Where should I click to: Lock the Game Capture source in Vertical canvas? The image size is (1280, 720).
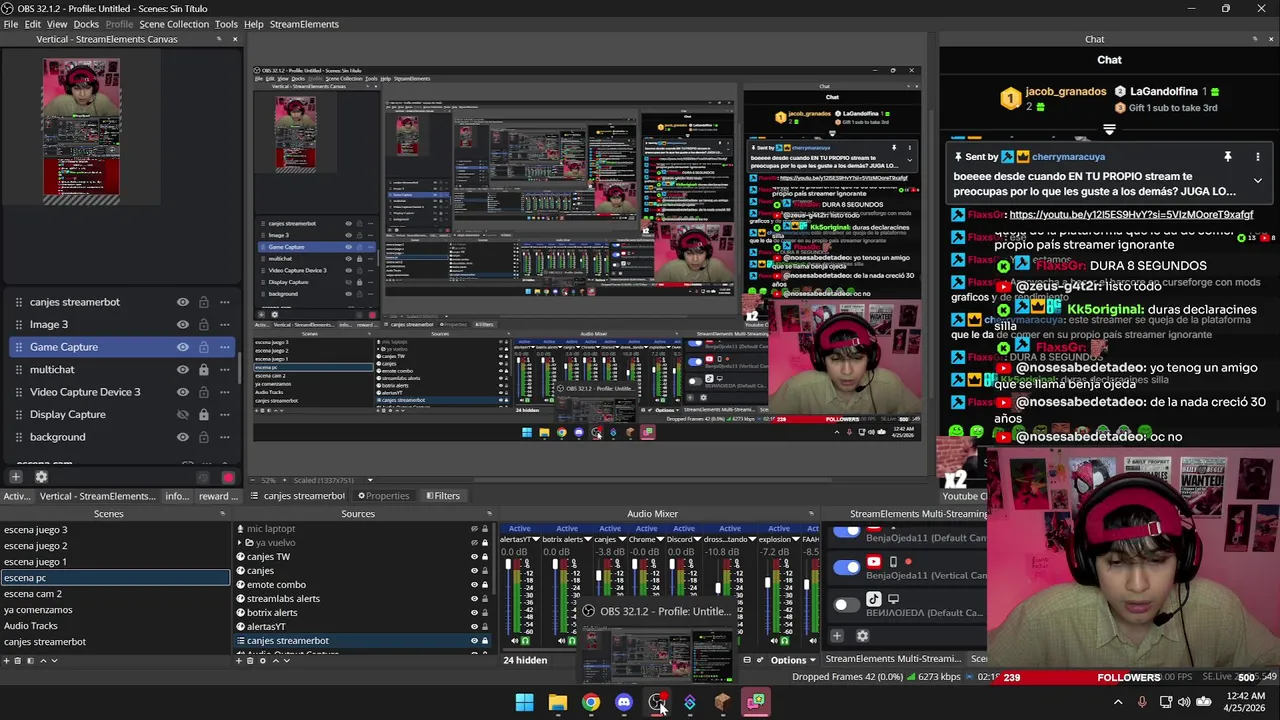203,347
